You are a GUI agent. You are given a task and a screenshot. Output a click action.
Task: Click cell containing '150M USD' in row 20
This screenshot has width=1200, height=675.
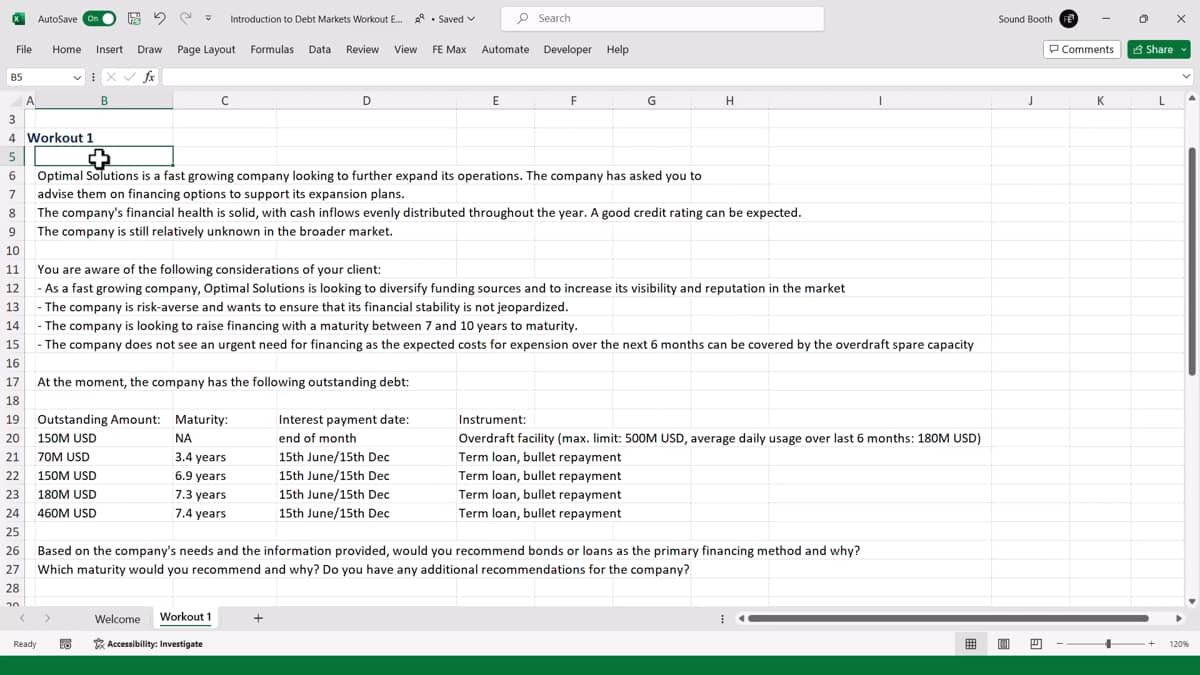coord(67,438)
